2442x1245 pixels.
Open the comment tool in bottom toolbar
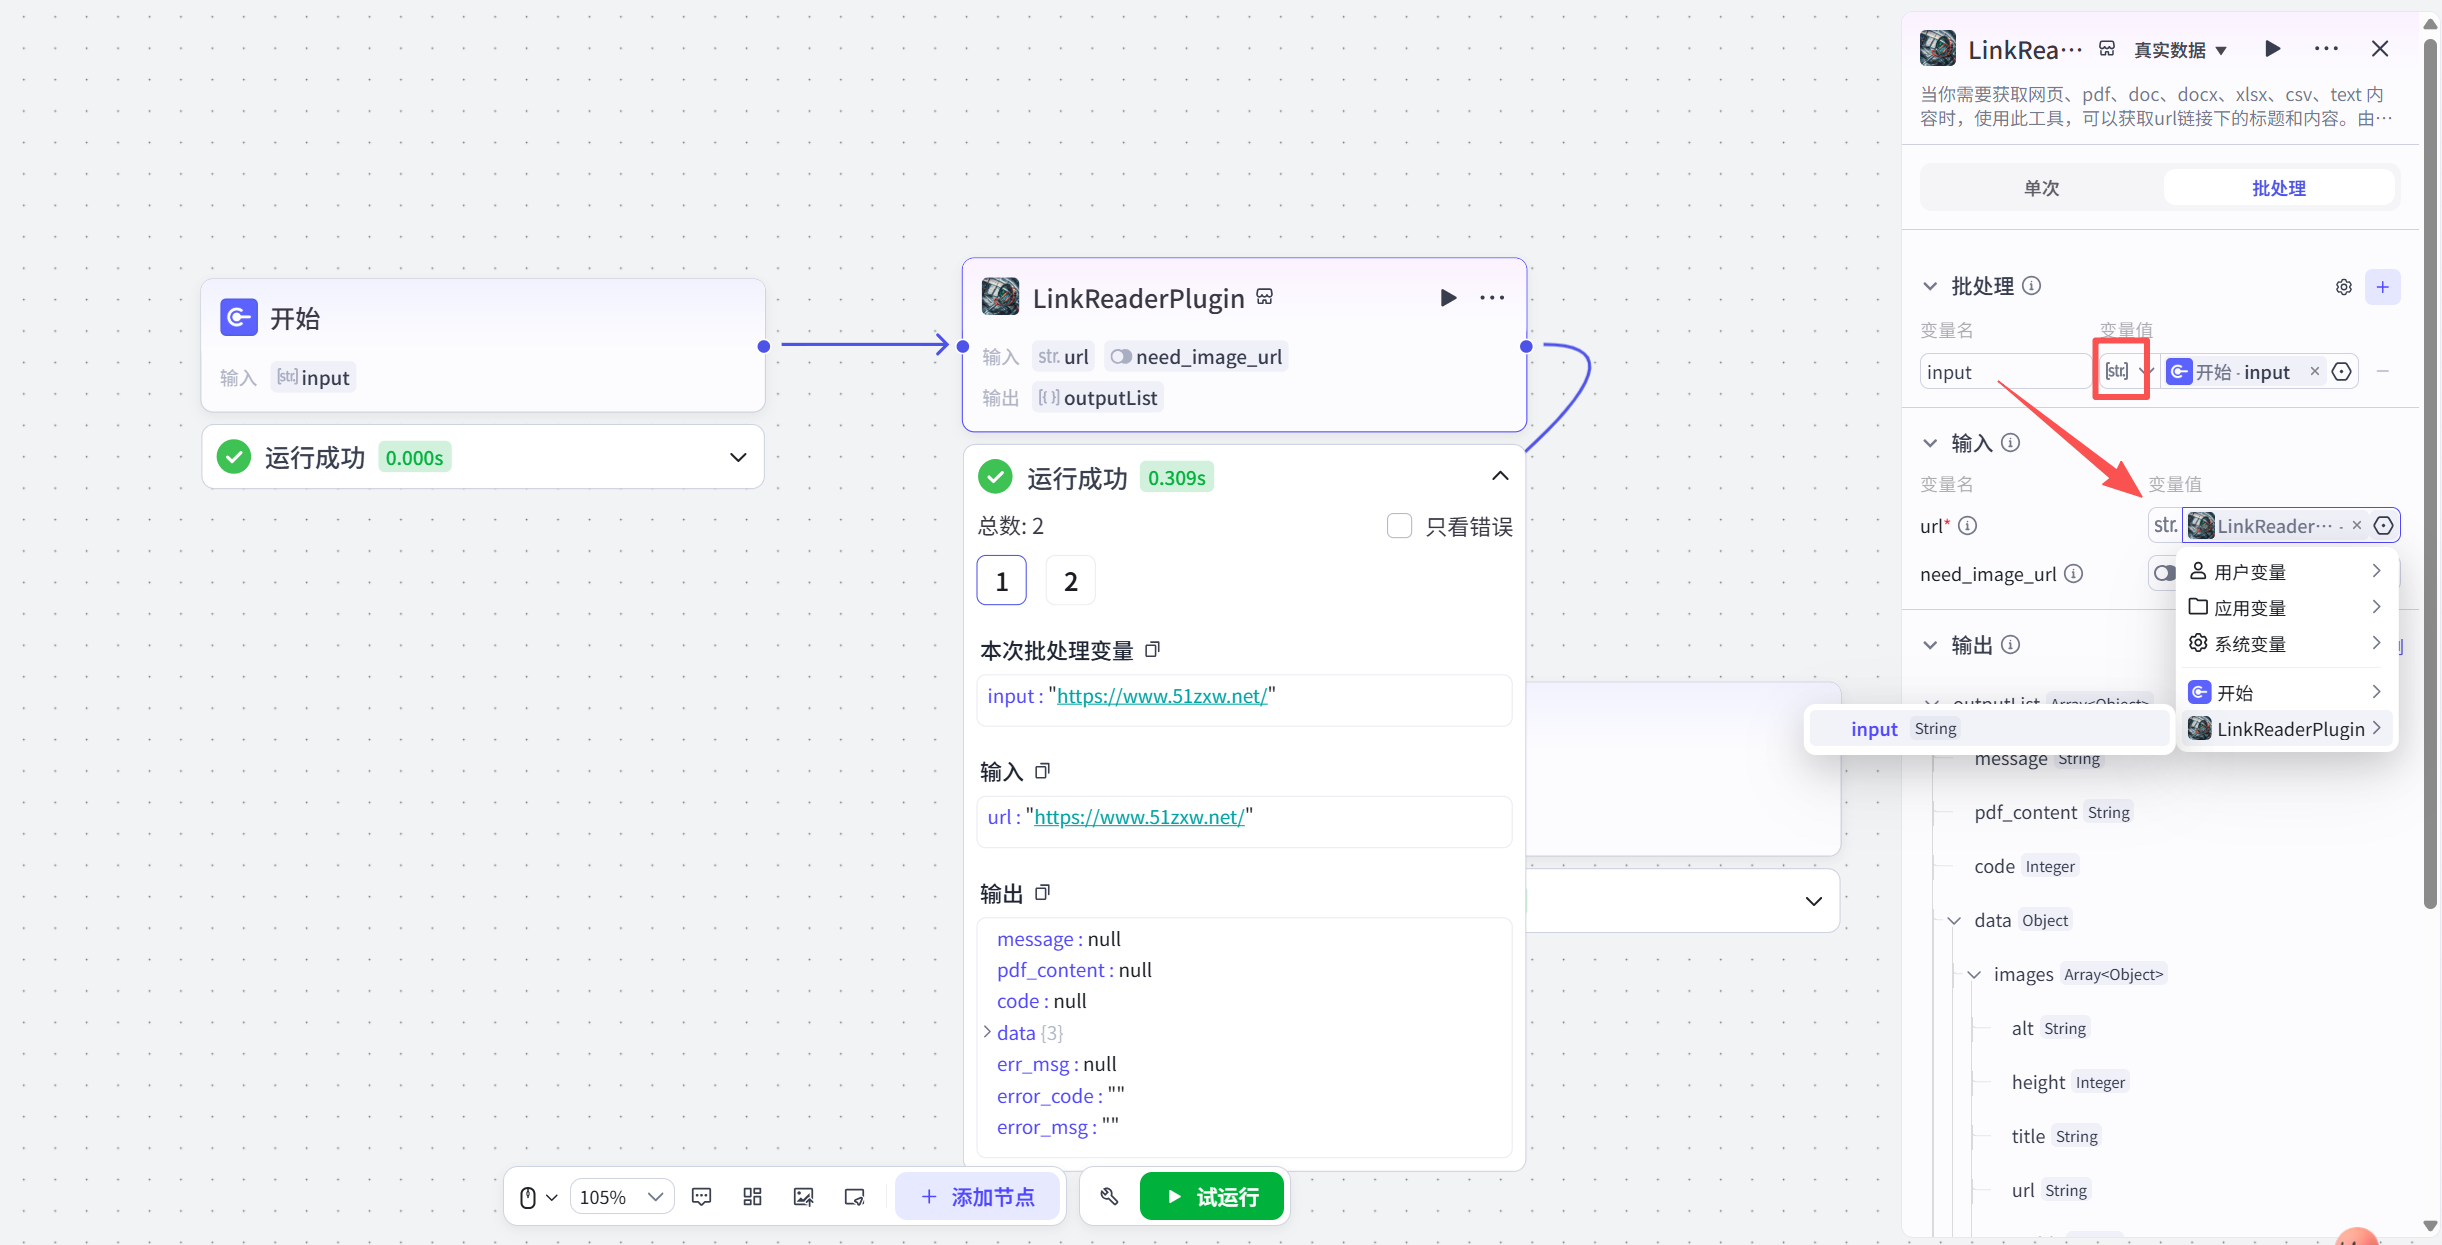702,1197
